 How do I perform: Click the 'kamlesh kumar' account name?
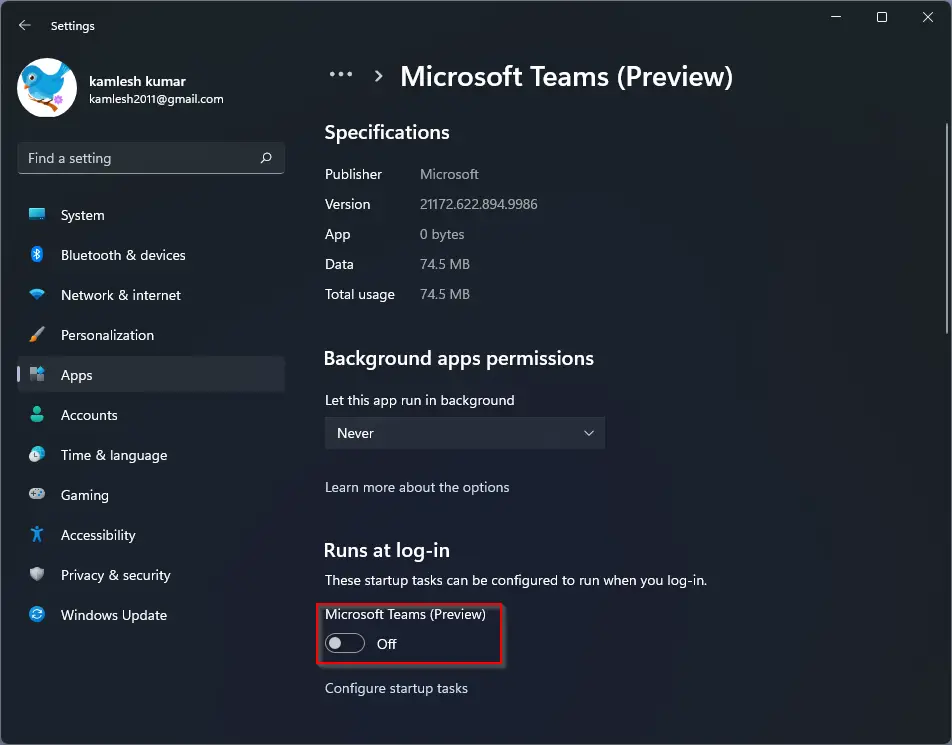pyautogui.click(x=137, y=81)
